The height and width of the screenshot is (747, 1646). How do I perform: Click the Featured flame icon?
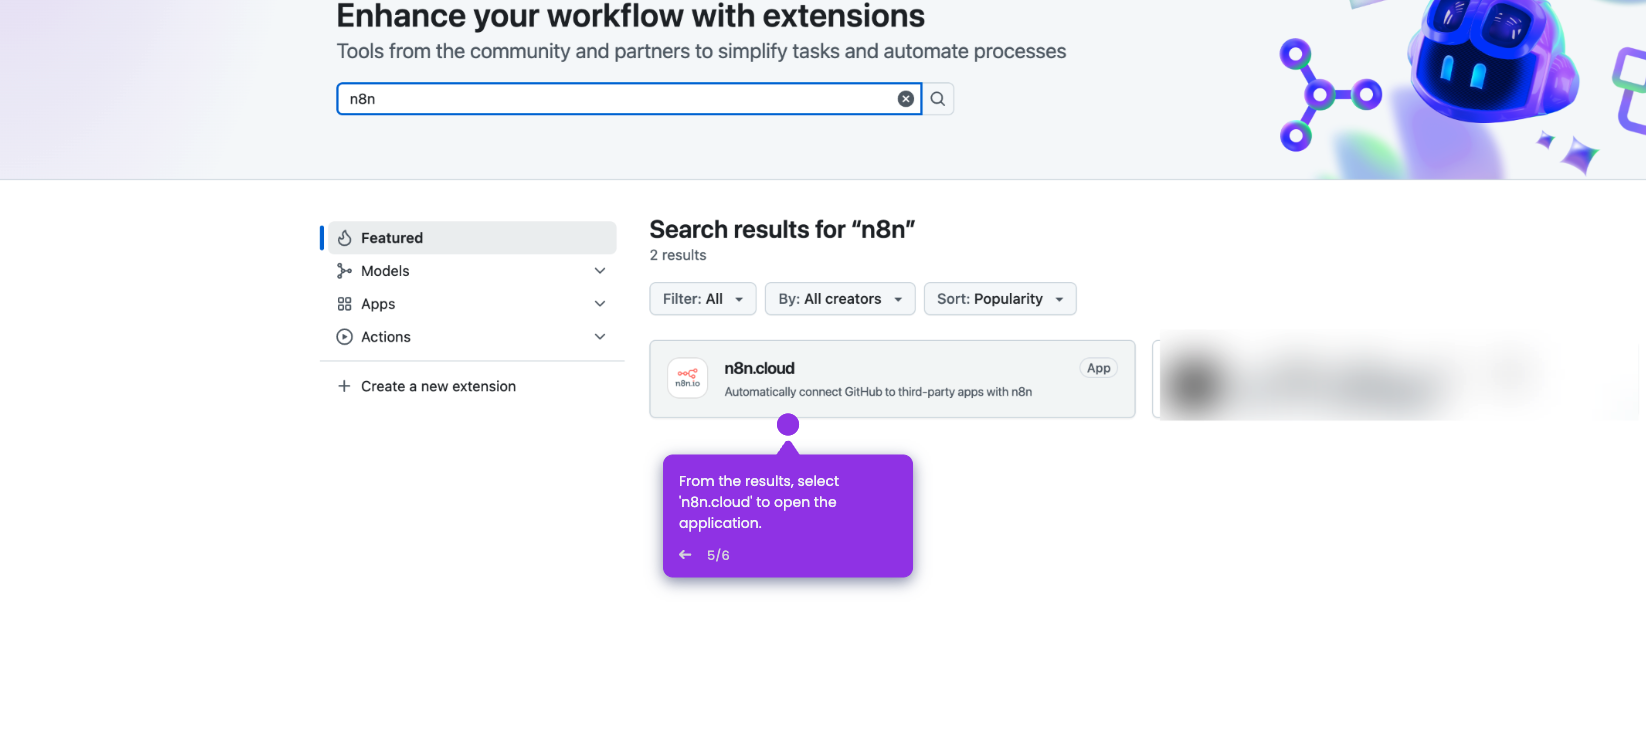pyautogui.click(x=345, y=238)
